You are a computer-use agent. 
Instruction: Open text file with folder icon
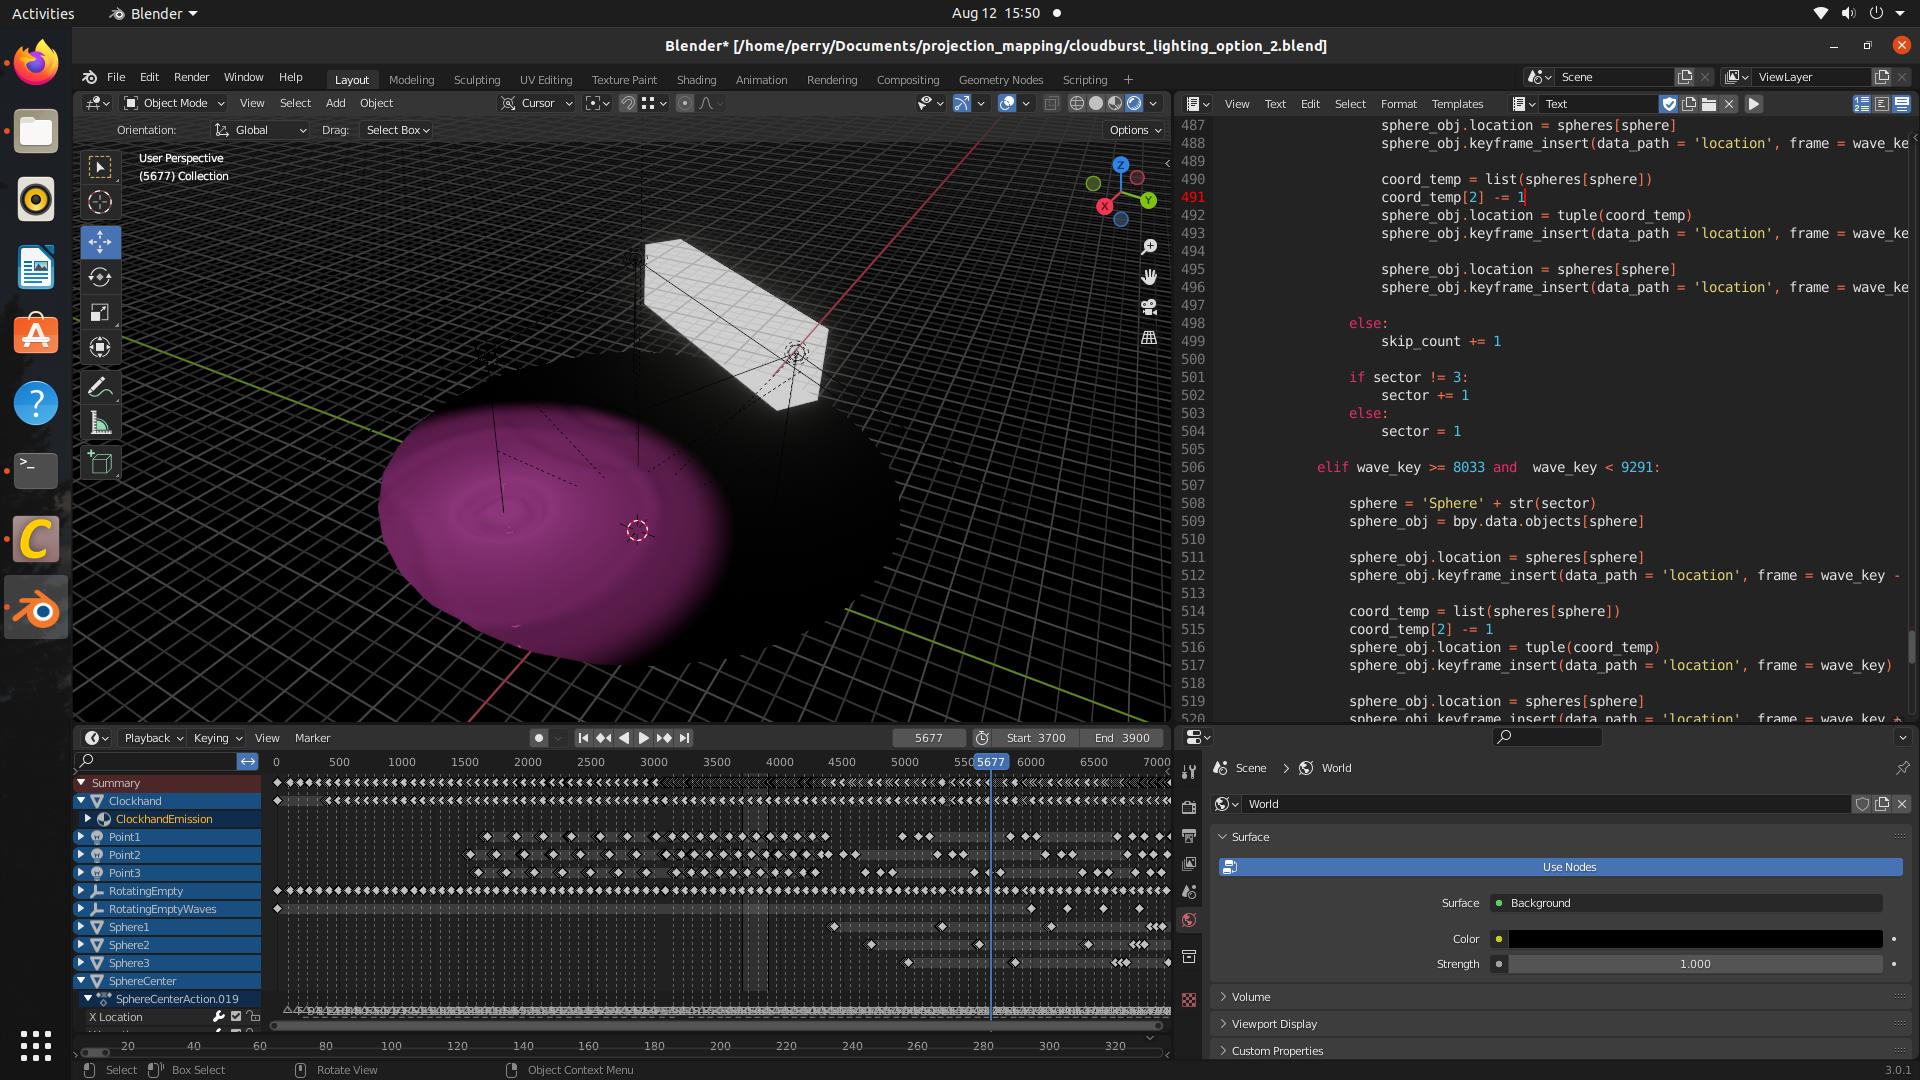[x=1709, y=104]
